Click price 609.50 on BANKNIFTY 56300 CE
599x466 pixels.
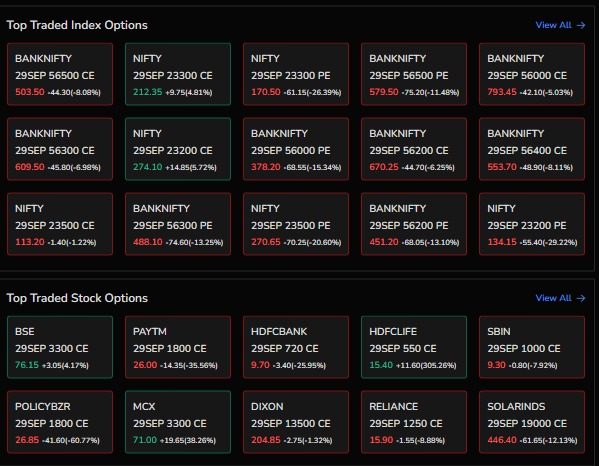(30, 167)
